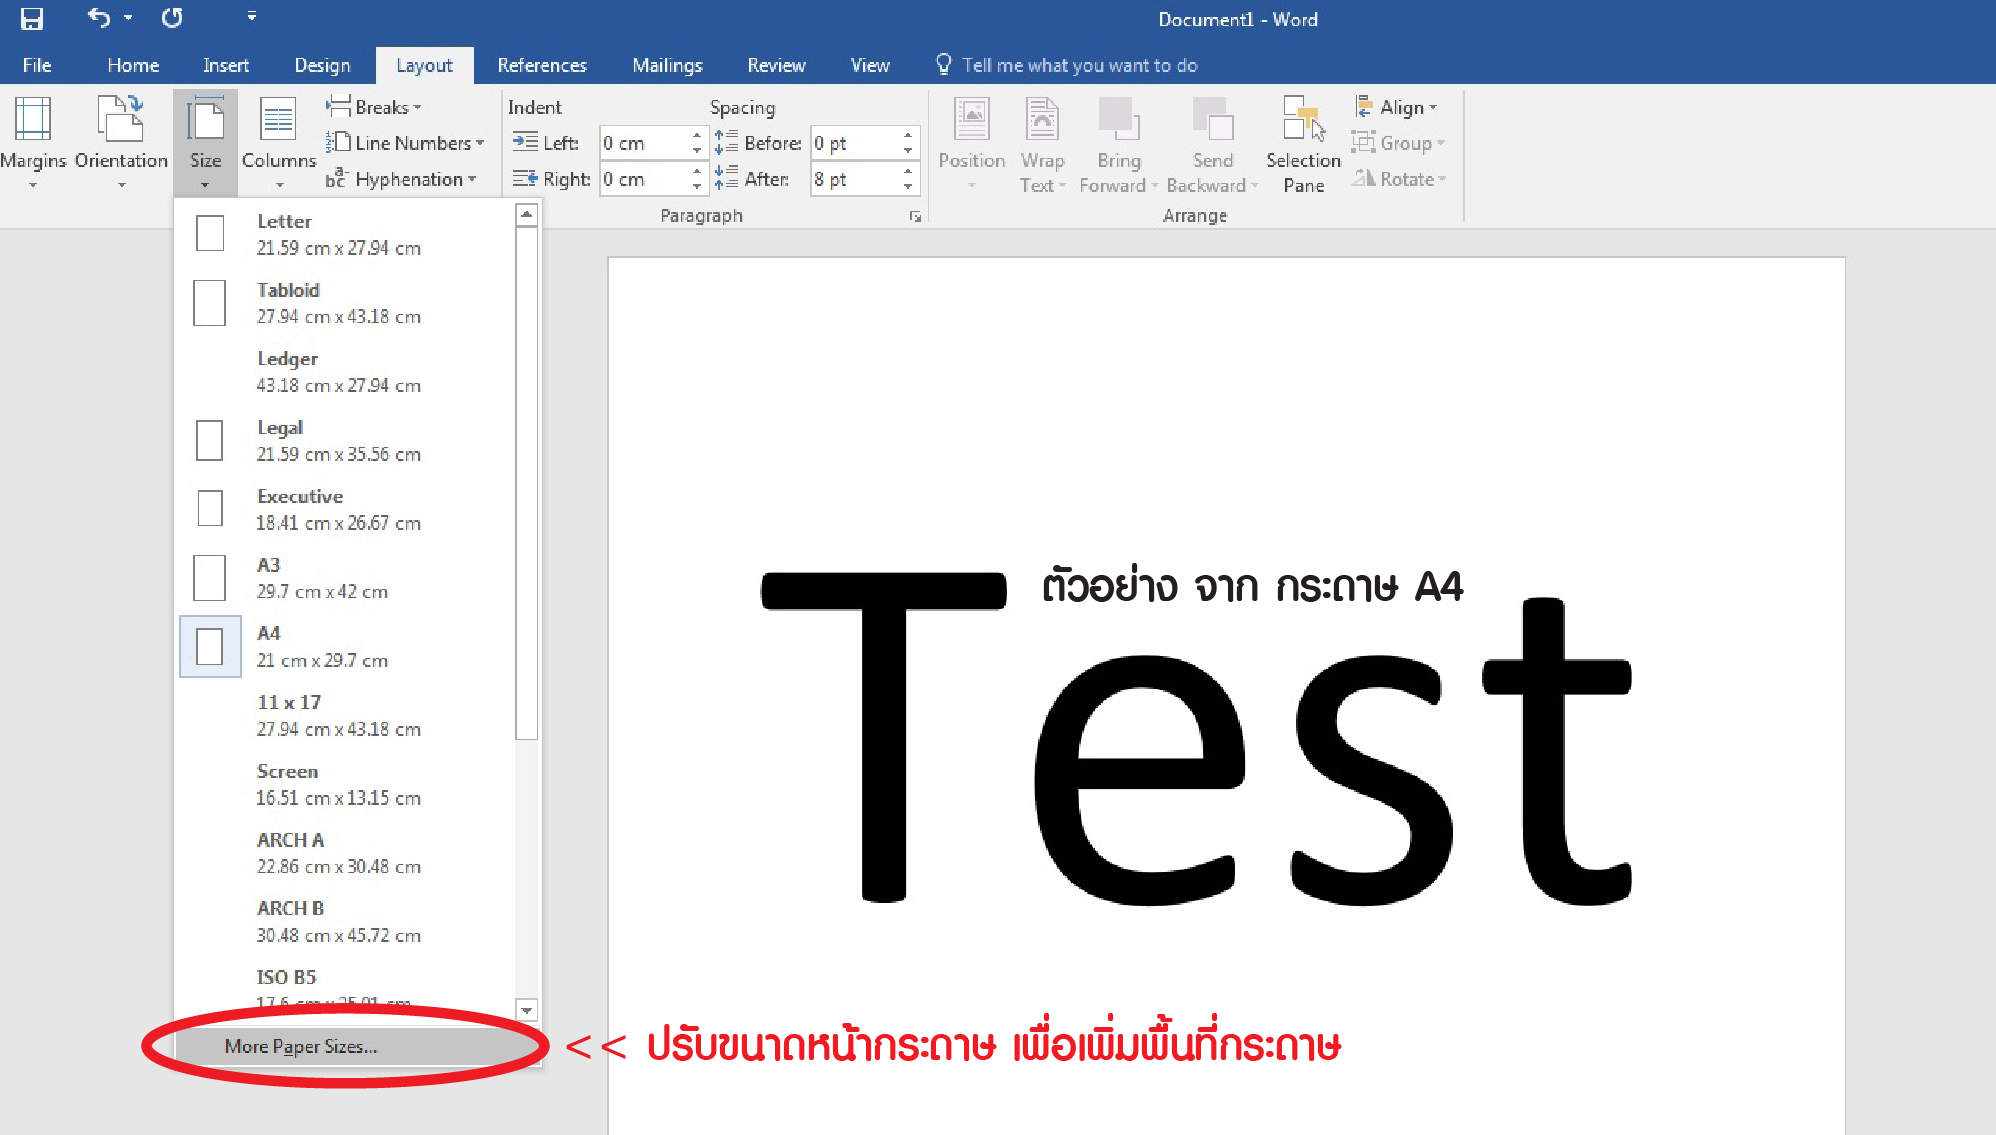Select Tabloid paper size
The height and width of the screenshot is (1135, 1996).
click(346, 303)
